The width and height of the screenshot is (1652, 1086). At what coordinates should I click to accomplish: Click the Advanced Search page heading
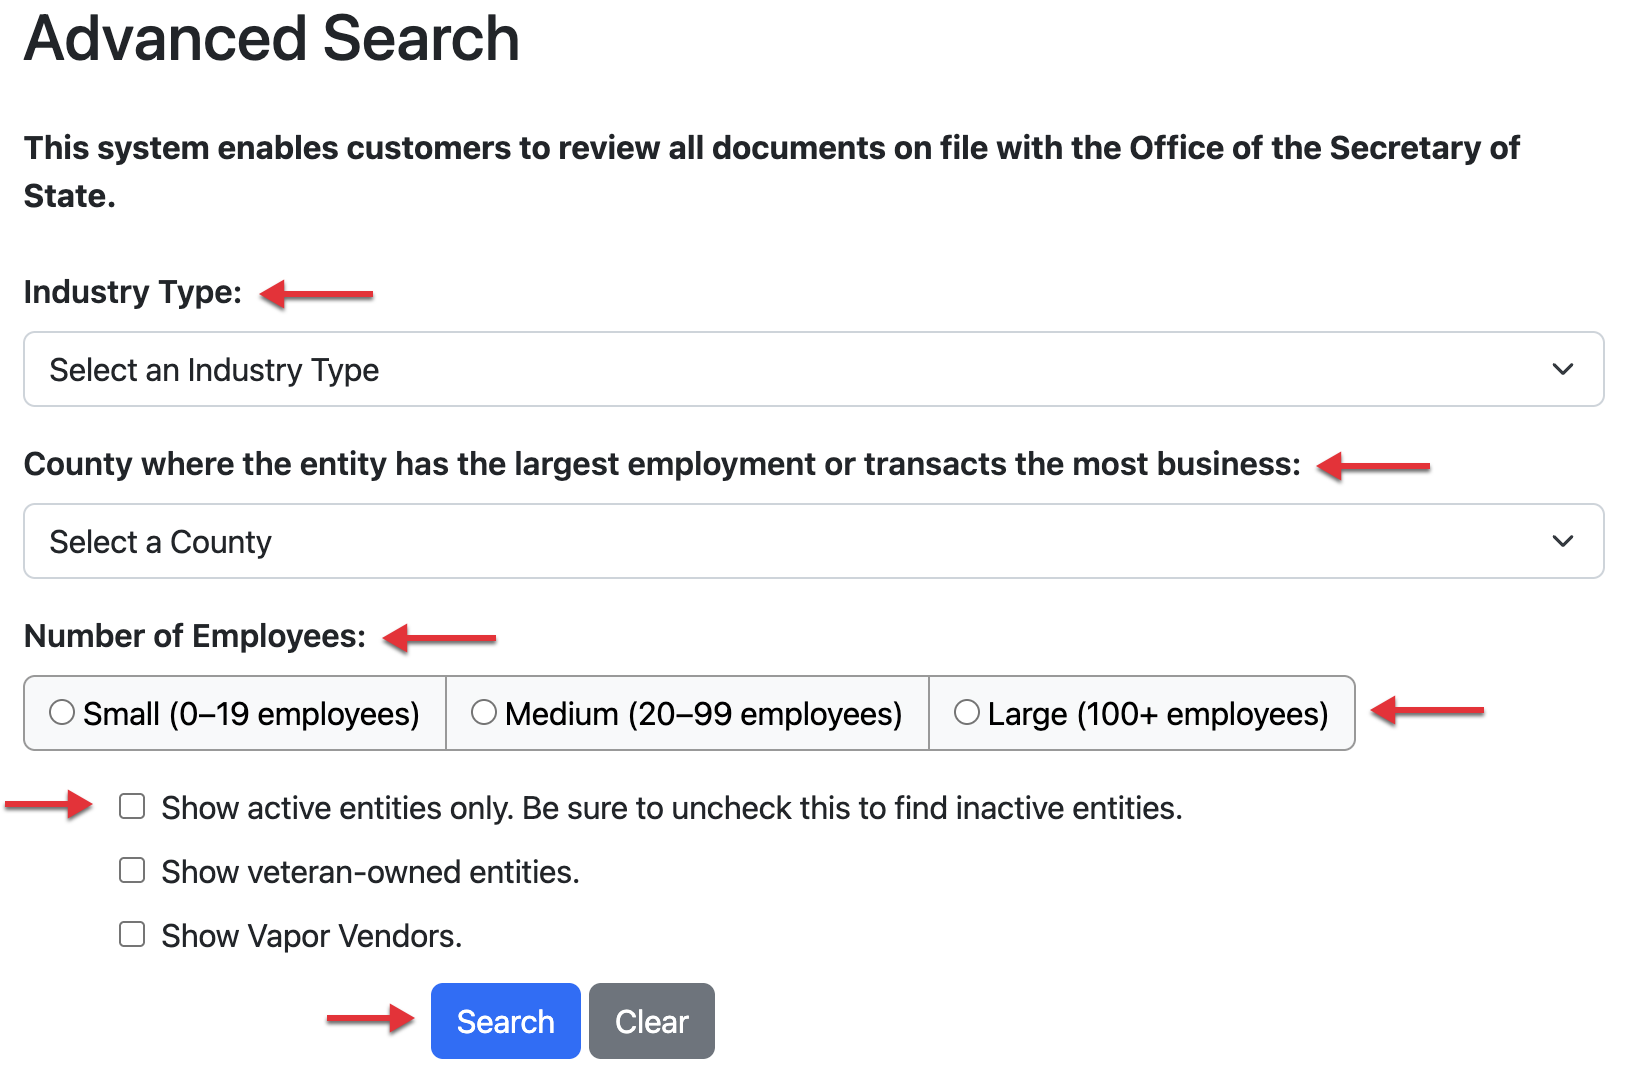pos(272,39)
